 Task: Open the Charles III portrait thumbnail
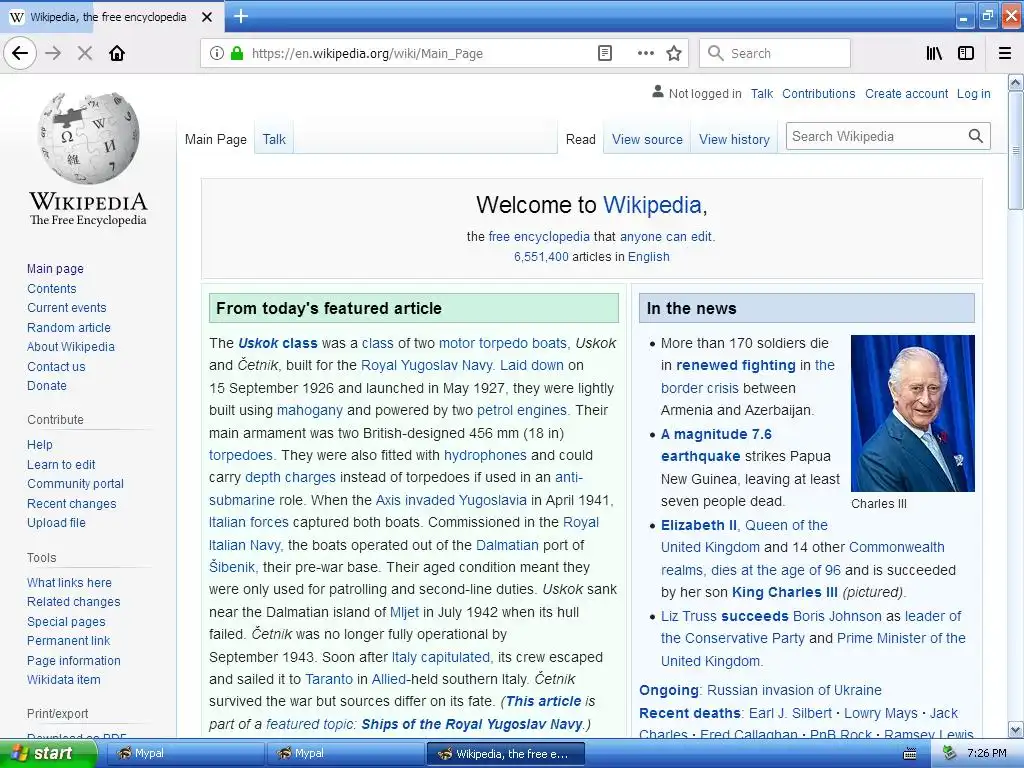coord(912,413)
